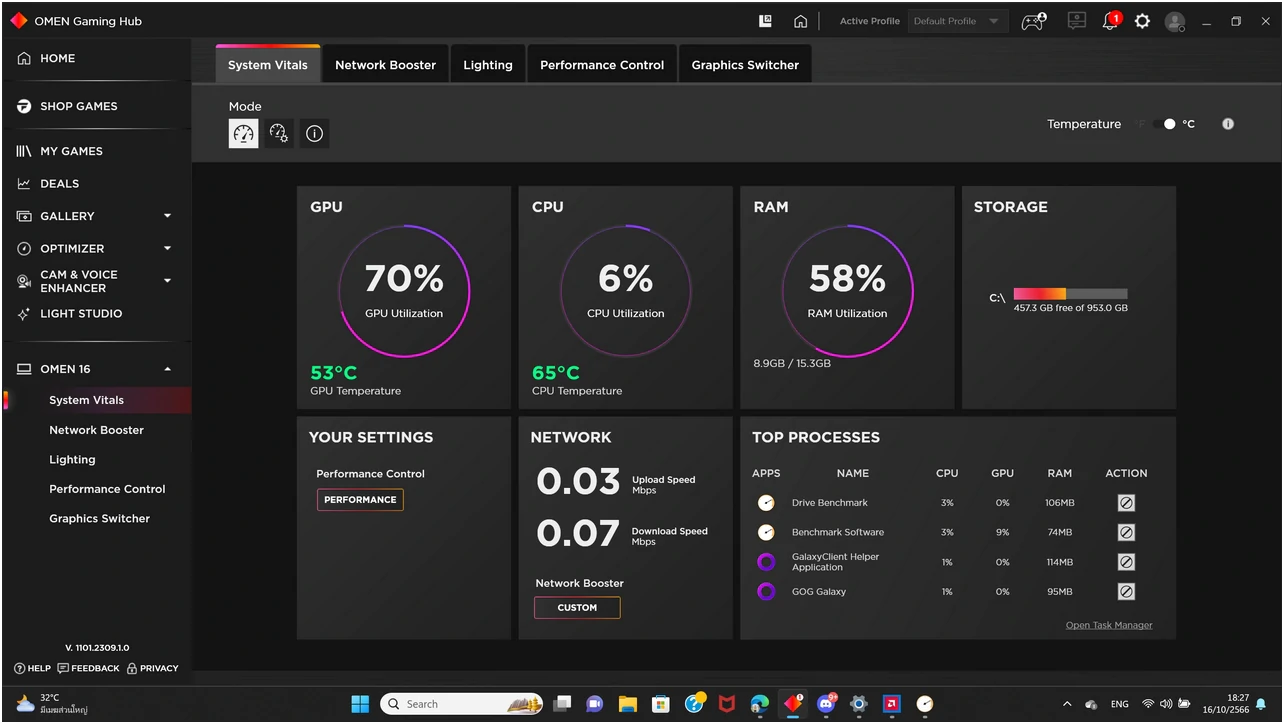Switch to the Network Booster tab
This screenshot has width=1284, height=724.
(x=385, y=65)
